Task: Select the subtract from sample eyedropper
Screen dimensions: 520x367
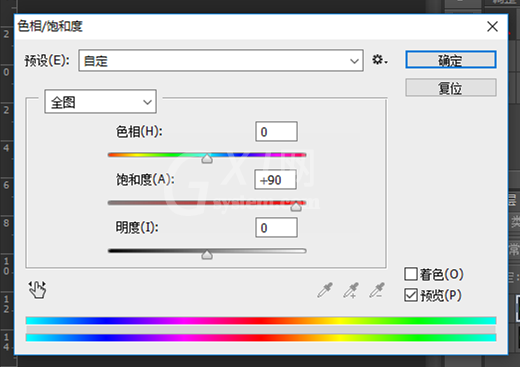Action: pos(377,290)
